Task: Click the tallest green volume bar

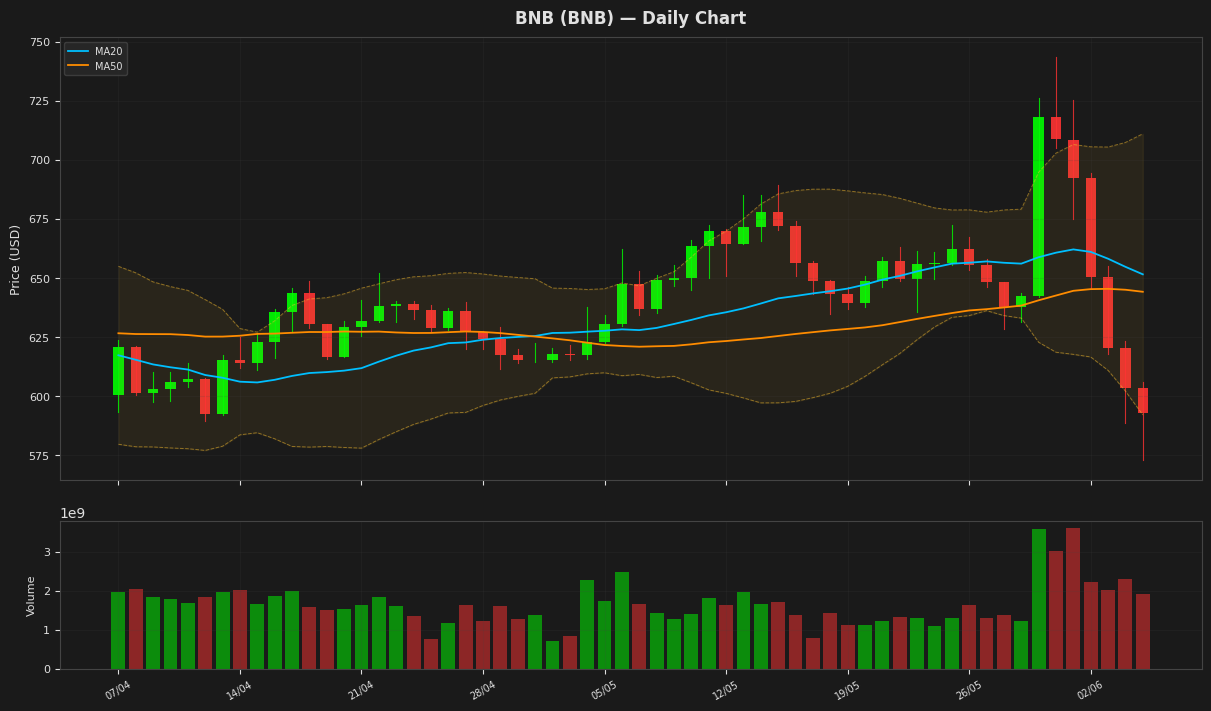Action: [1039, 599]
